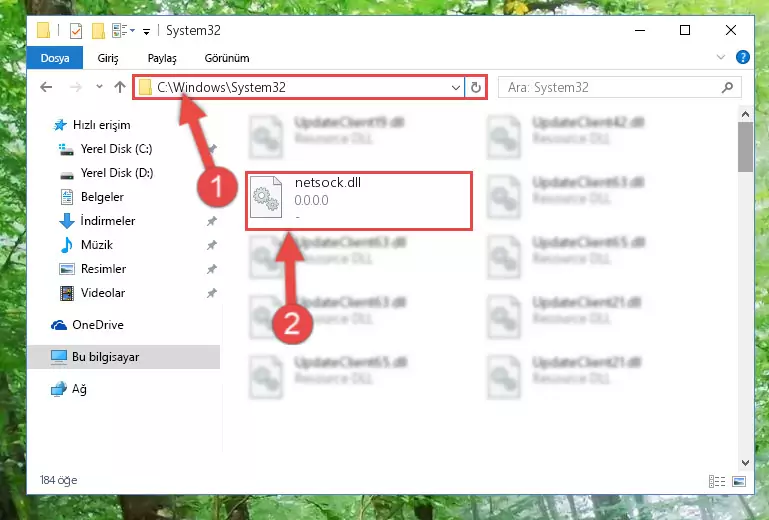Click the Ara: System32 search box
Viewport: 769px width, 520px height.
tap(619, 87)
